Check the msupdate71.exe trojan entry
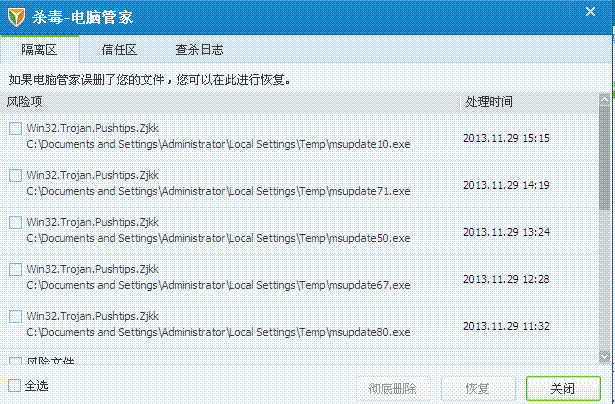This screenshot has width=615, height=404. 15,175
